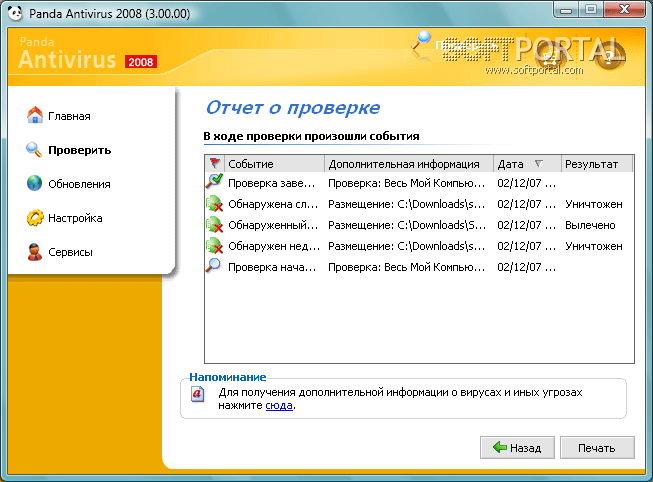The height and width of the screenshot is (482, 653).
Task: Click the threat icon of Обнаруженный… row
Action: [x=214, y=224]
